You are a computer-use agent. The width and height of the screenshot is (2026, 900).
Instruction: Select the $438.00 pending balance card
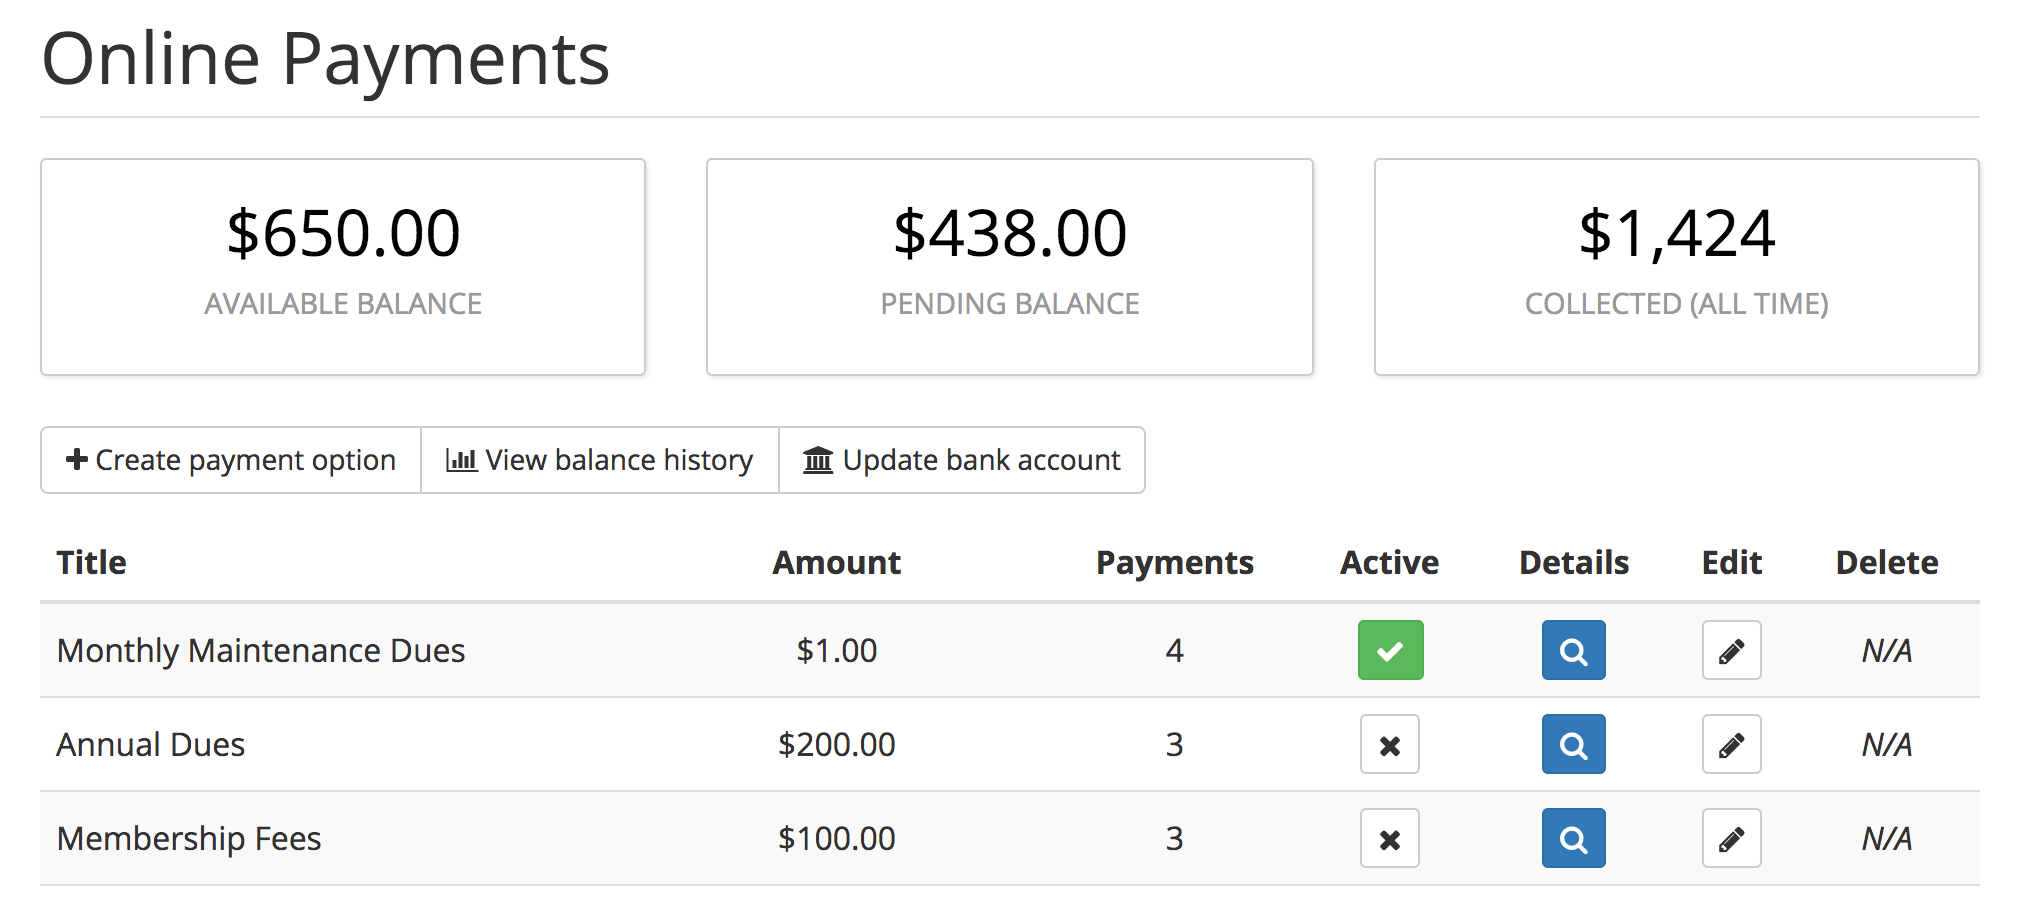click(1009, 267)
